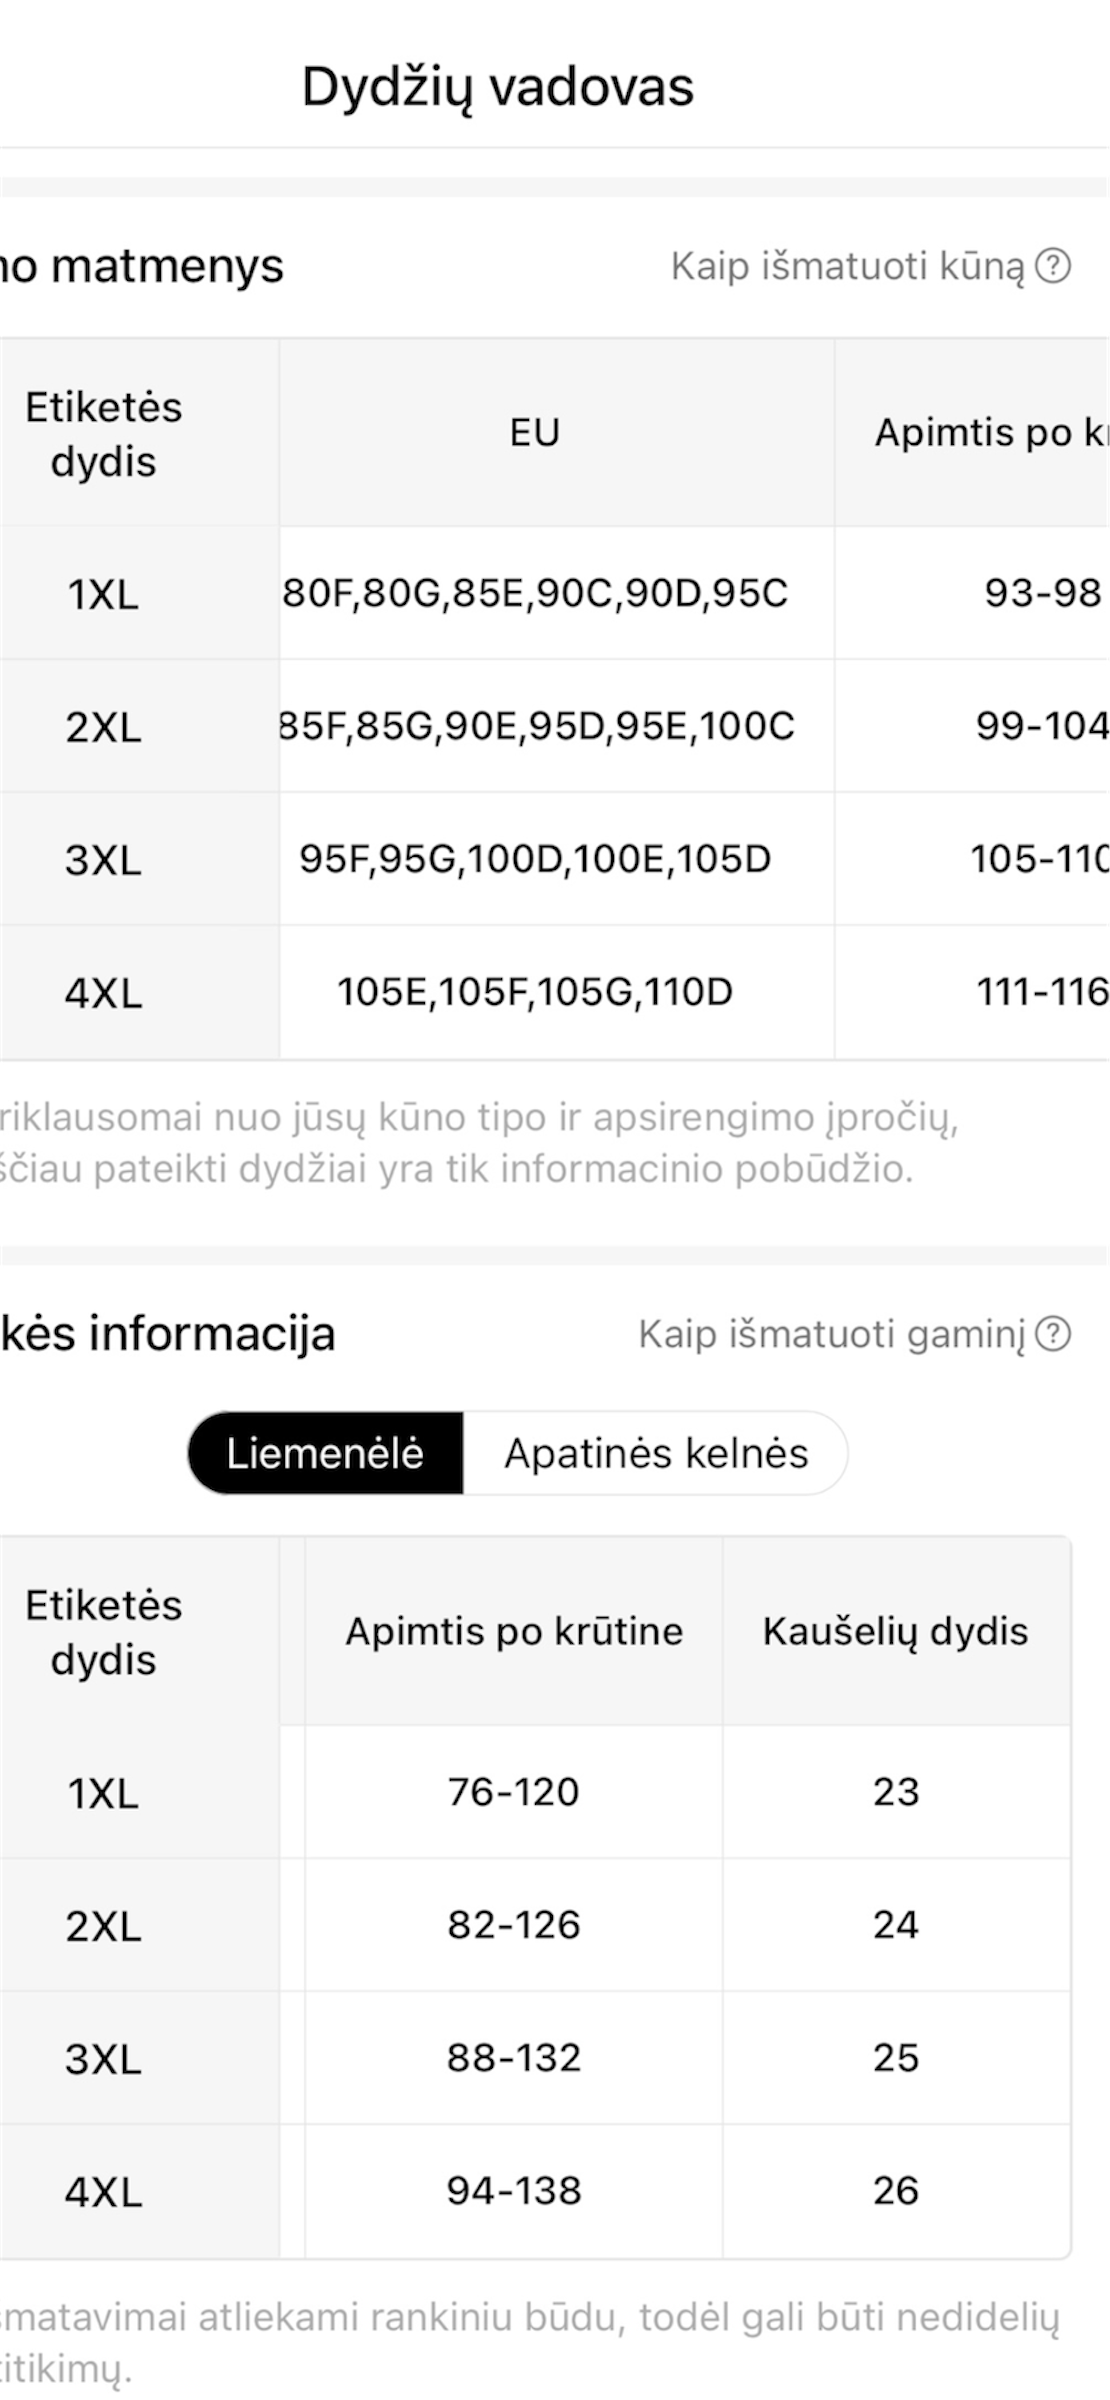Toggle the garment type selector to underwear
1110x2400 pixels.
point(656,1452)
